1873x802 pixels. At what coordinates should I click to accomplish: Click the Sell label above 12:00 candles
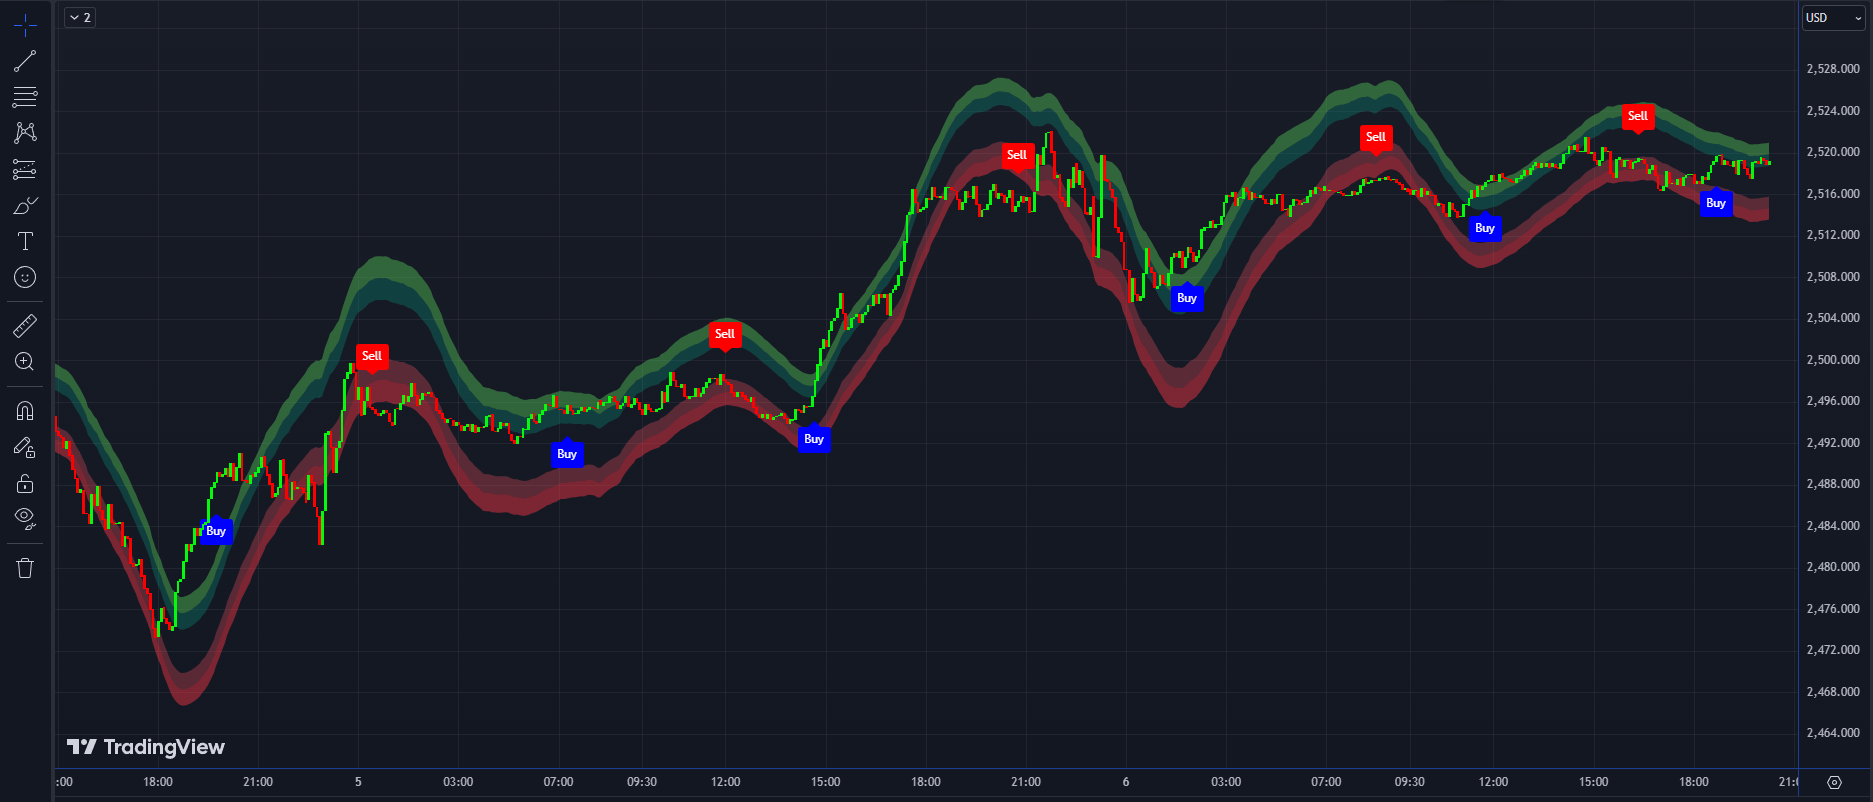coord(725,335)
